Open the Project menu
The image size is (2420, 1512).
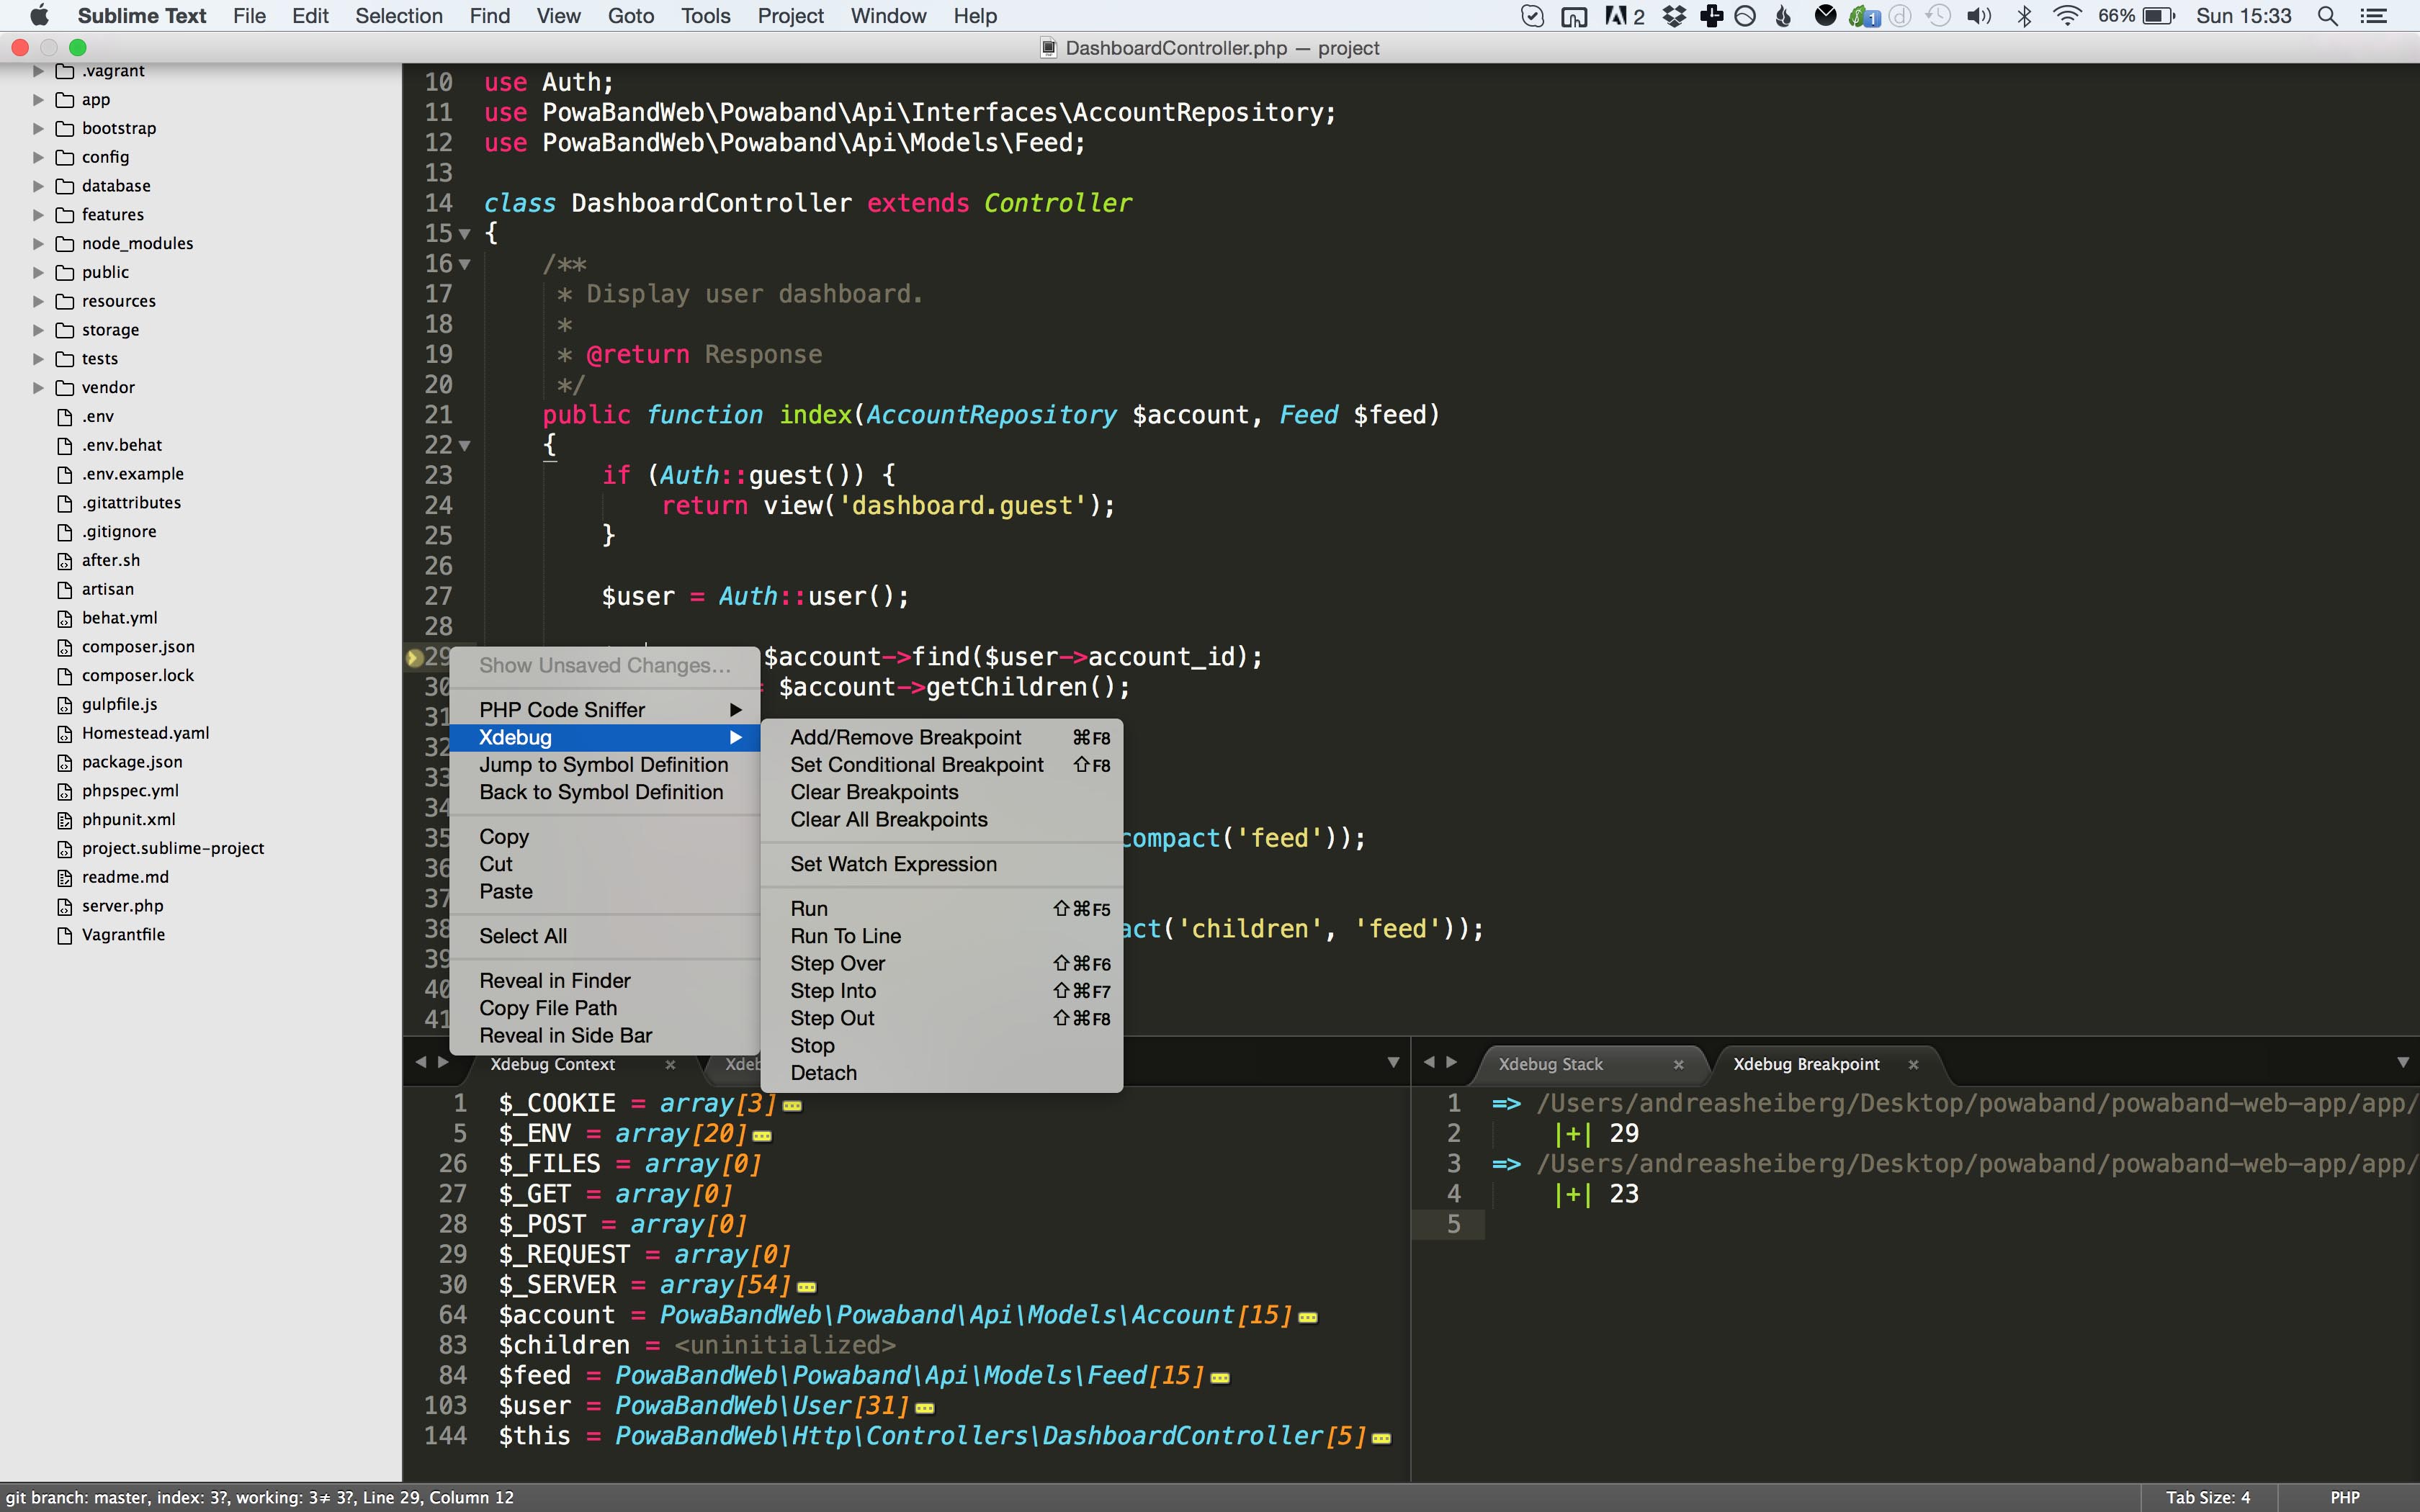click(790, 16)
